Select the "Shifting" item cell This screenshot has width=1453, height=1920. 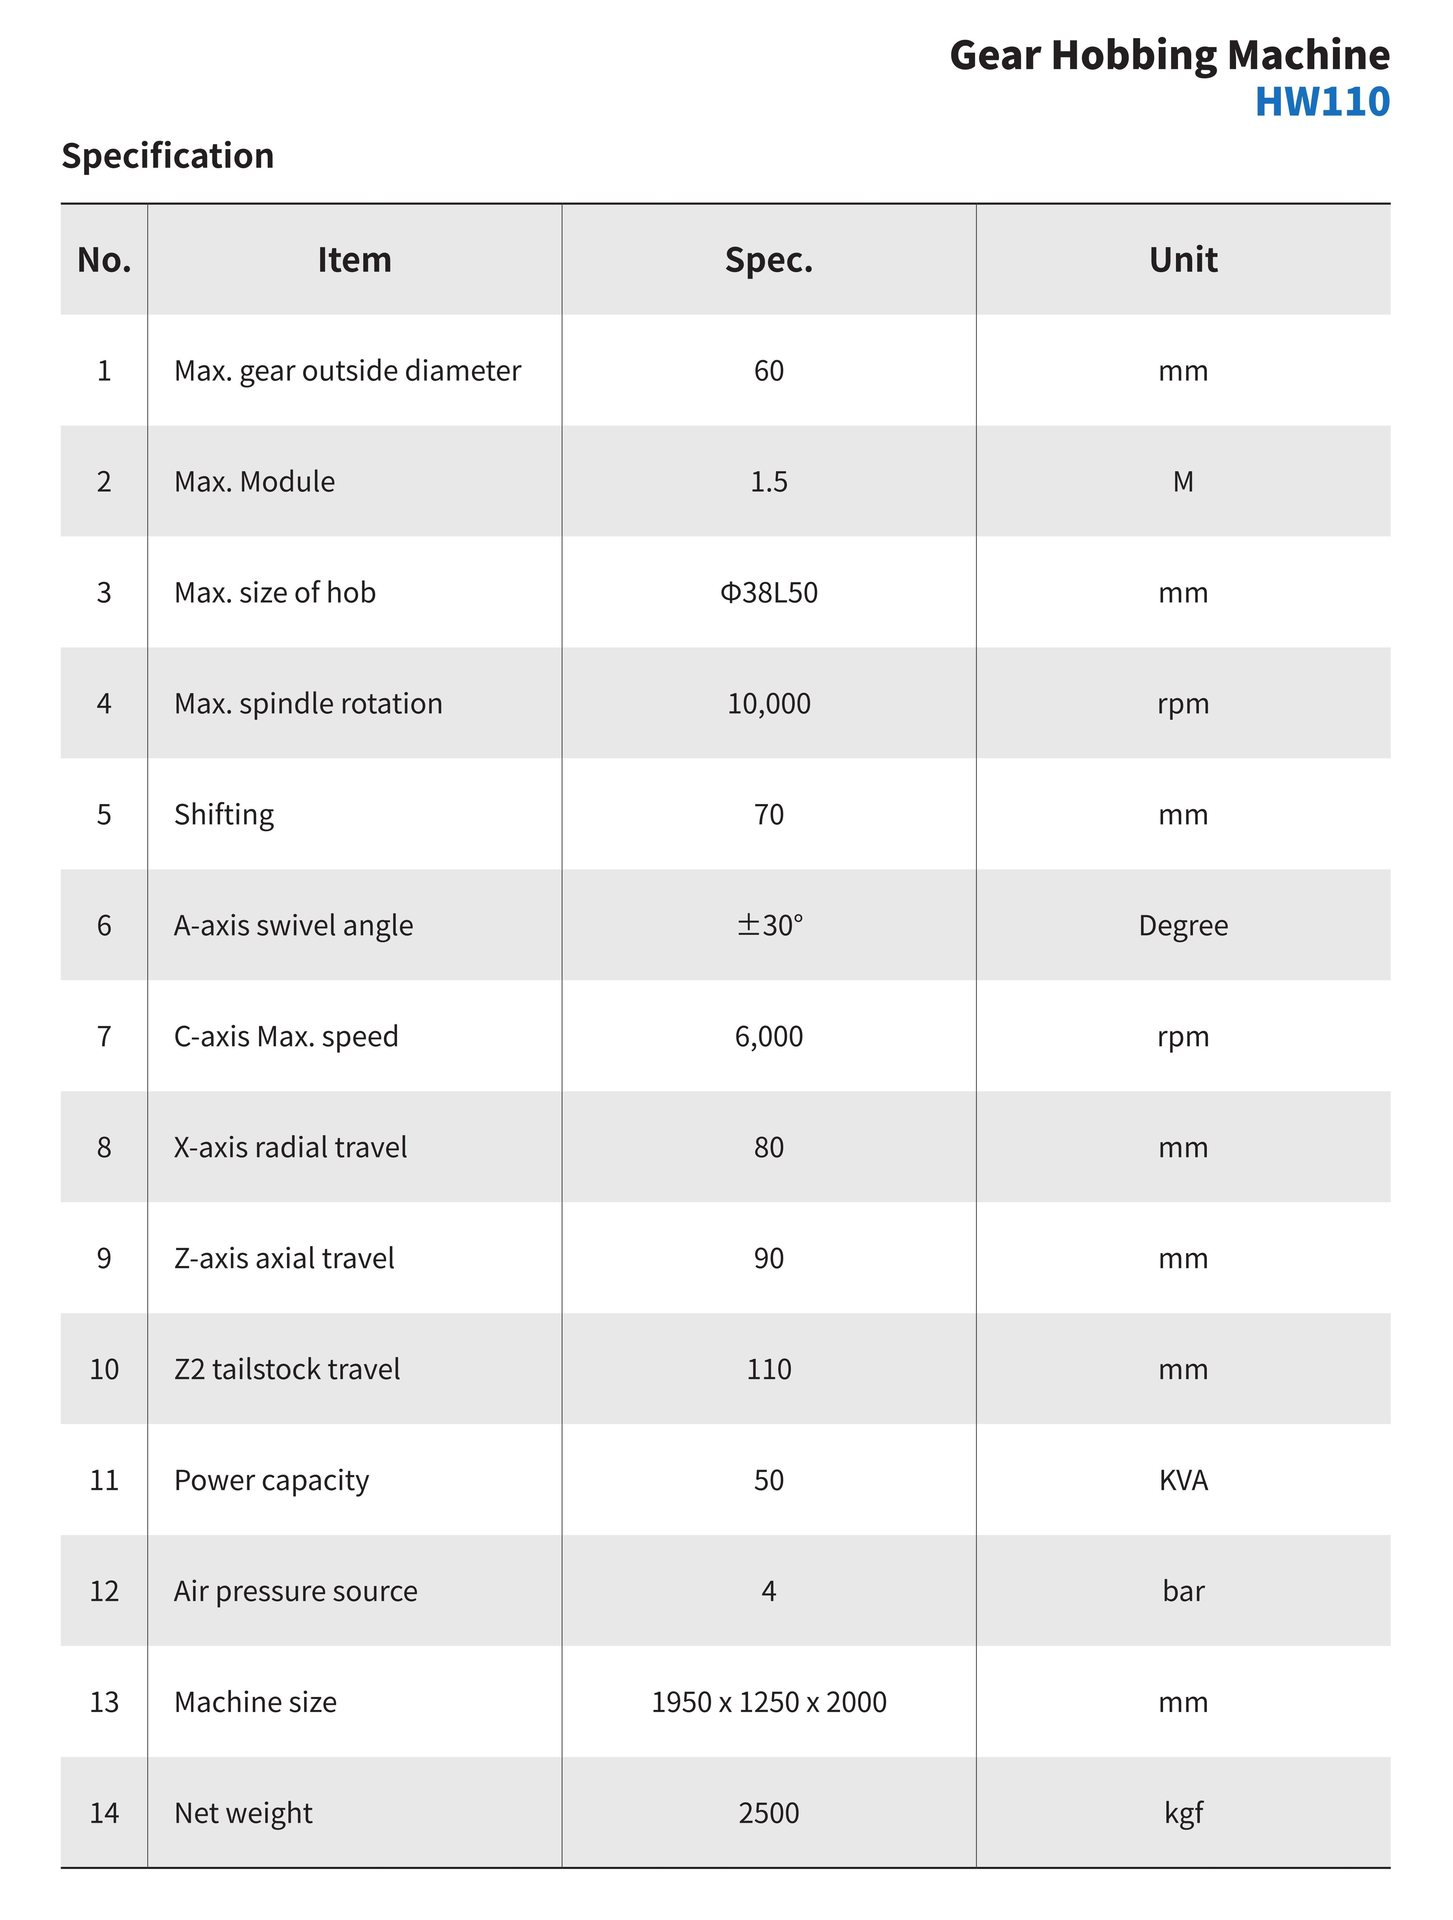(x=224, y=815)
